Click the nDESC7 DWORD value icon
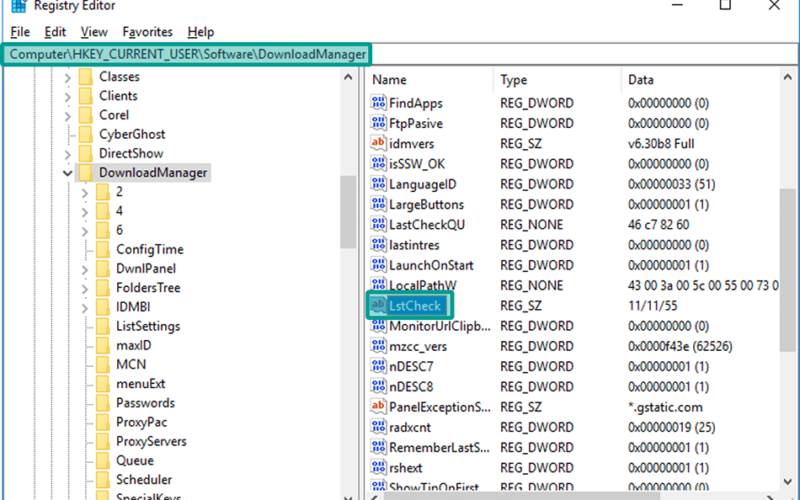The height and width of the screenshot is (500, 800). [378, 366]
